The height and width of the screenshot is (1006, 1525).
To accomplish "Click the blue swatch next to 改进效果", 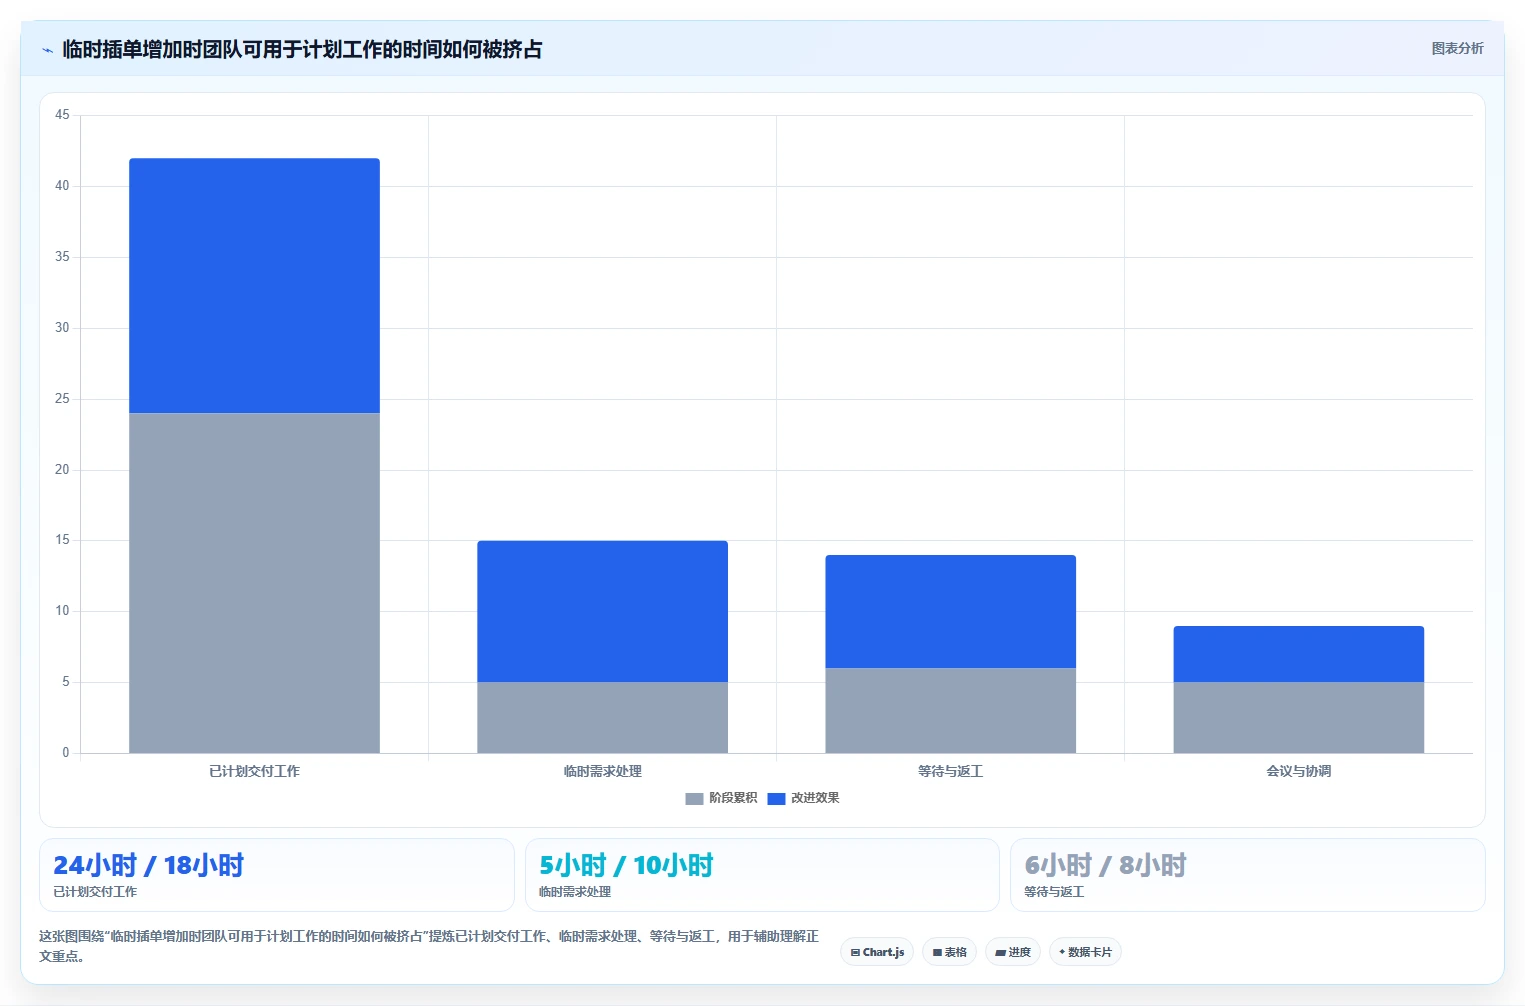I will (x=776, y=798).
